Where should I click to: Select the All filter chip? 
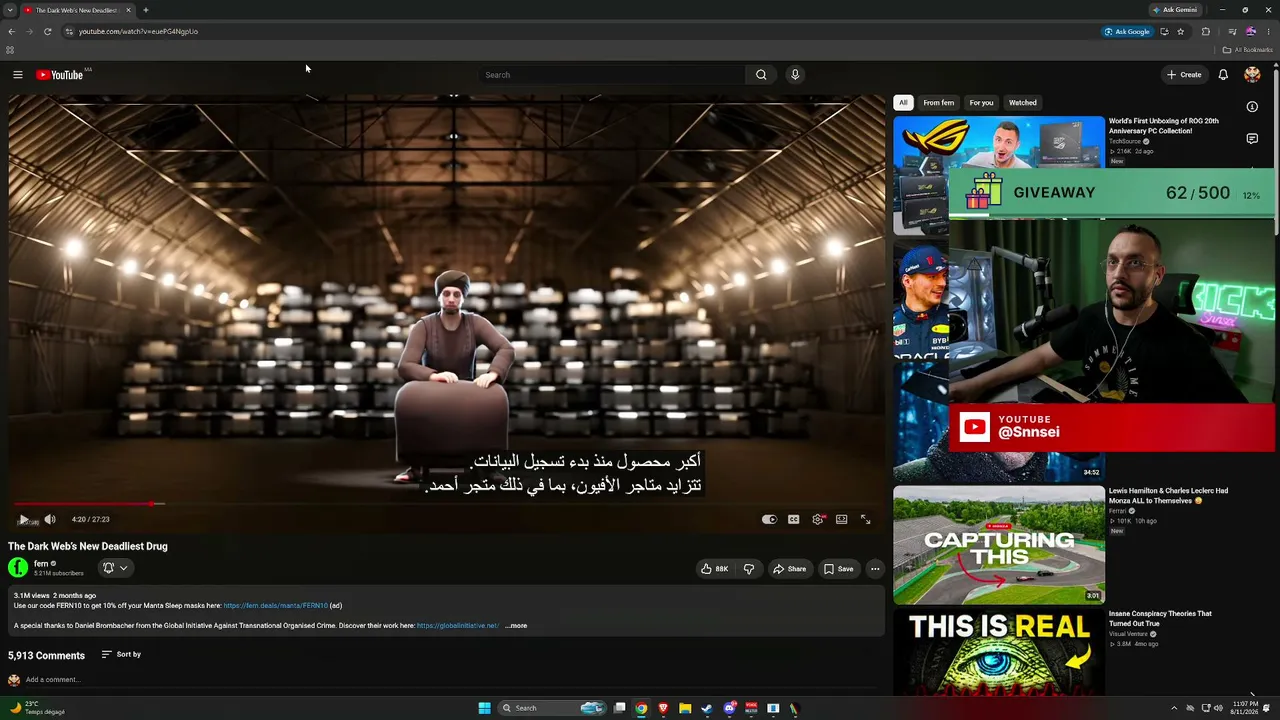click(903, 103)
